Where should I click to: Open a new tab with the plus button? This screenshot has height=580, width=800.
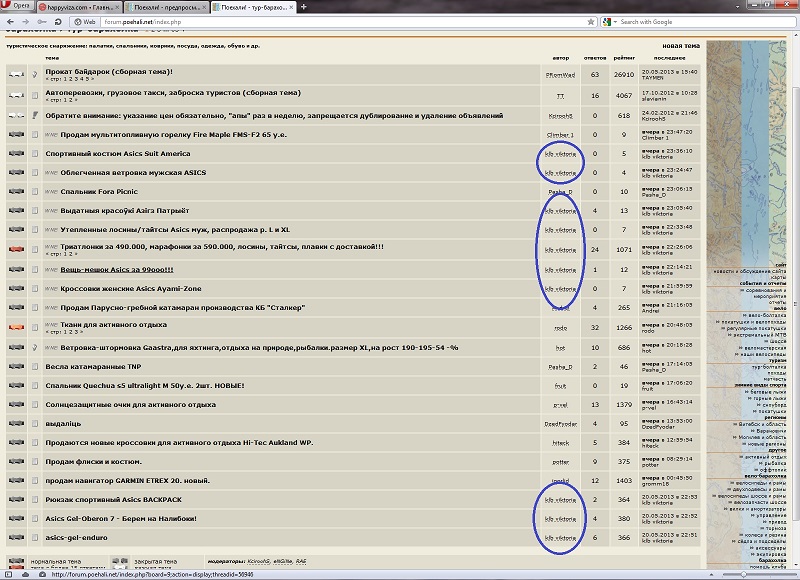click(304, 7)
